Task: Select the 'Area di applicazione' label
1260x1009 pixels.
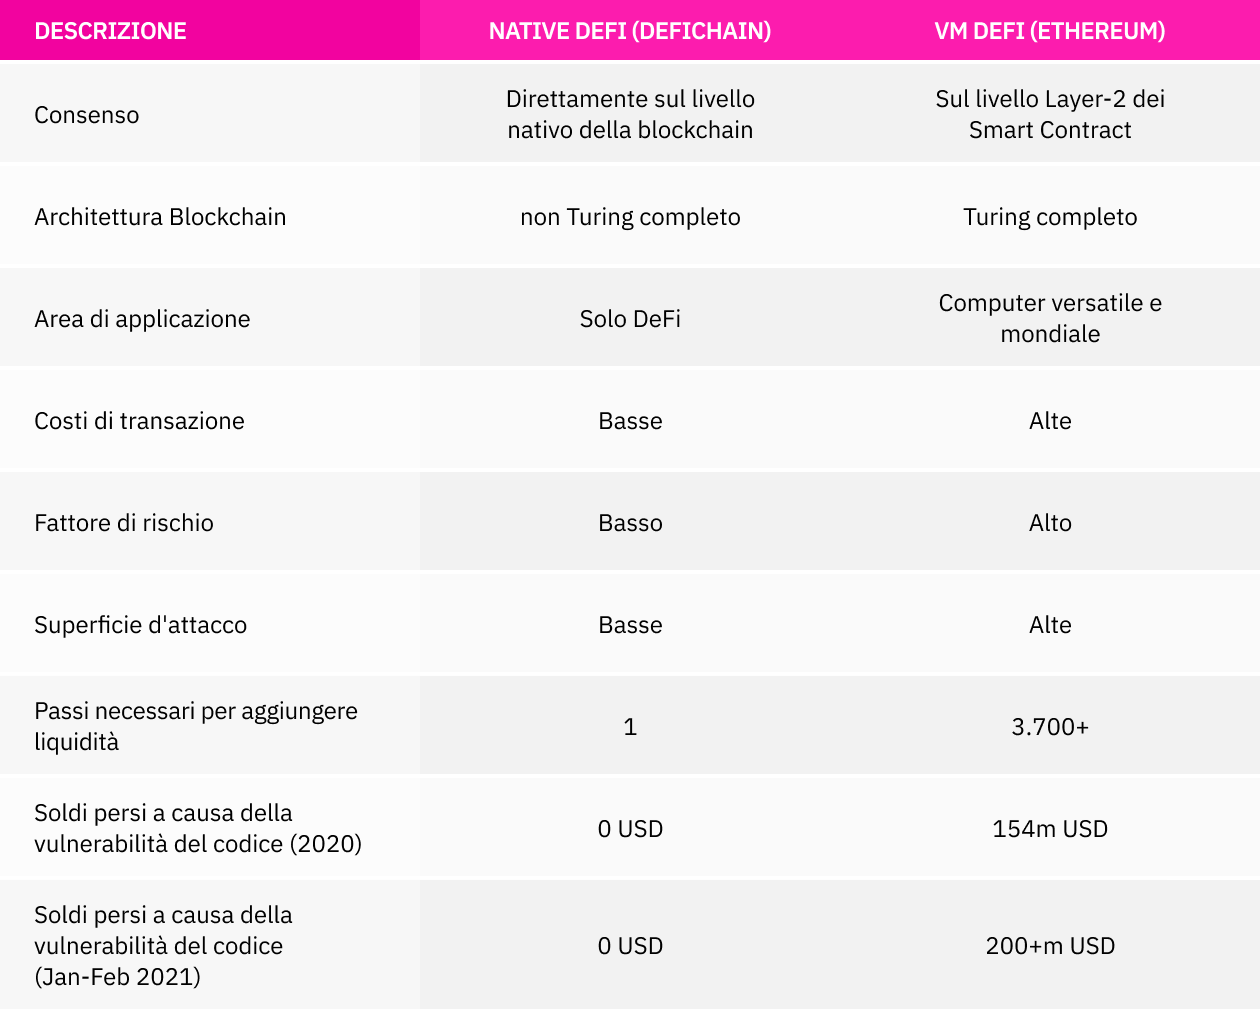Action: click(x=142, y=319)
